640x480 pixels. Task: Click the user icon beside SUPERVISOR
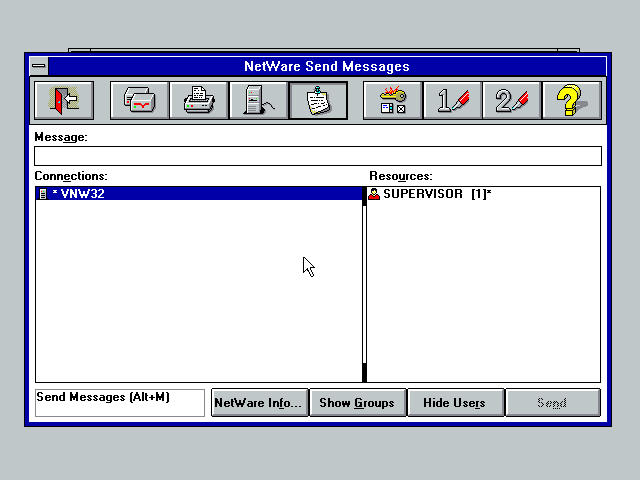pos(374,194)
